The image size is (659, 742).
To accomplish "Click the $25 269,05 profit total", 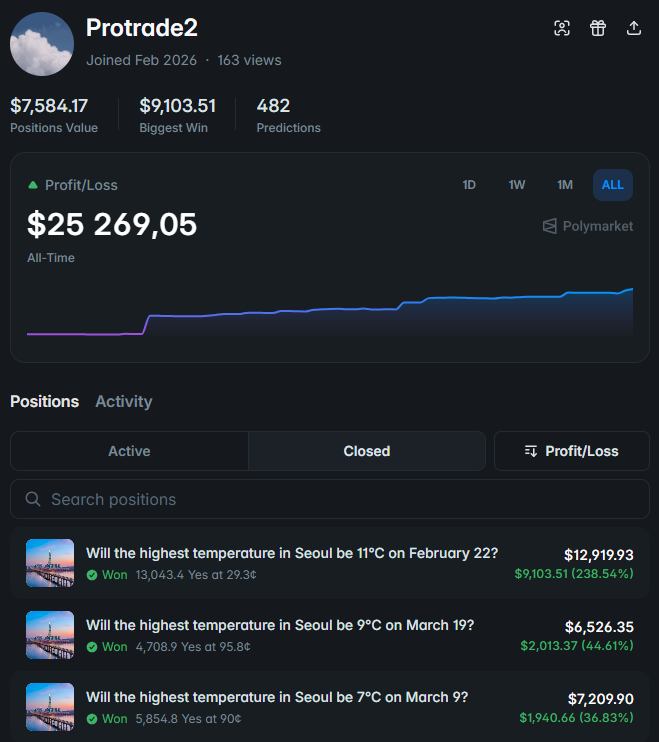I will click(112, 224).
